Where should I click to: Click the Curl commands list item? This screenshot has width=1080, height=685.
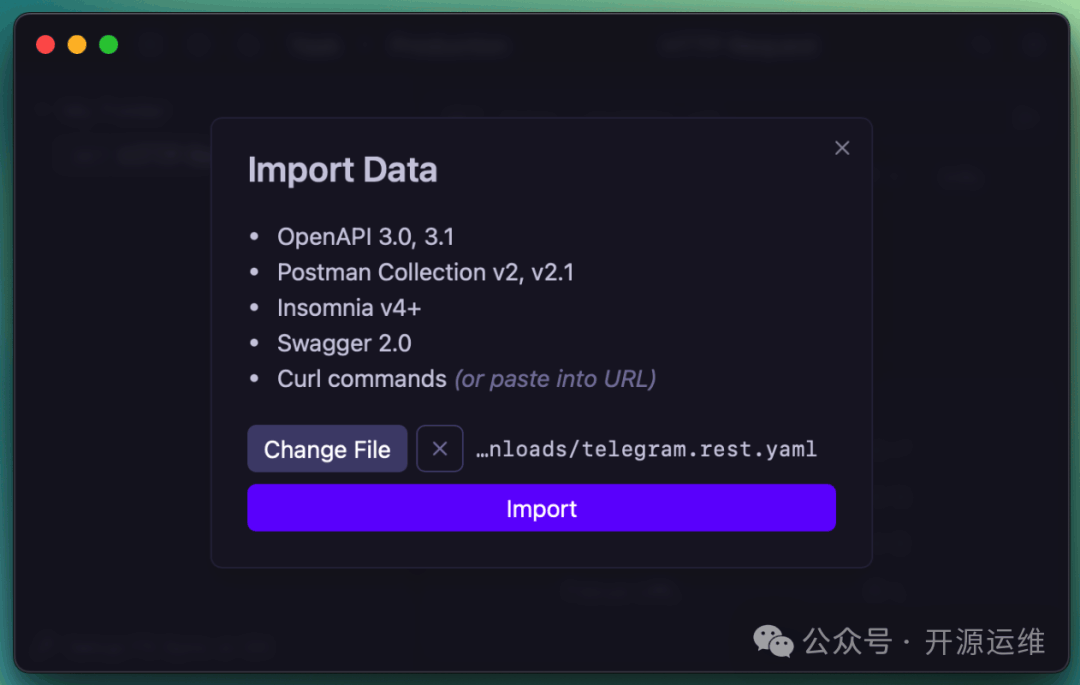point(361,380)
